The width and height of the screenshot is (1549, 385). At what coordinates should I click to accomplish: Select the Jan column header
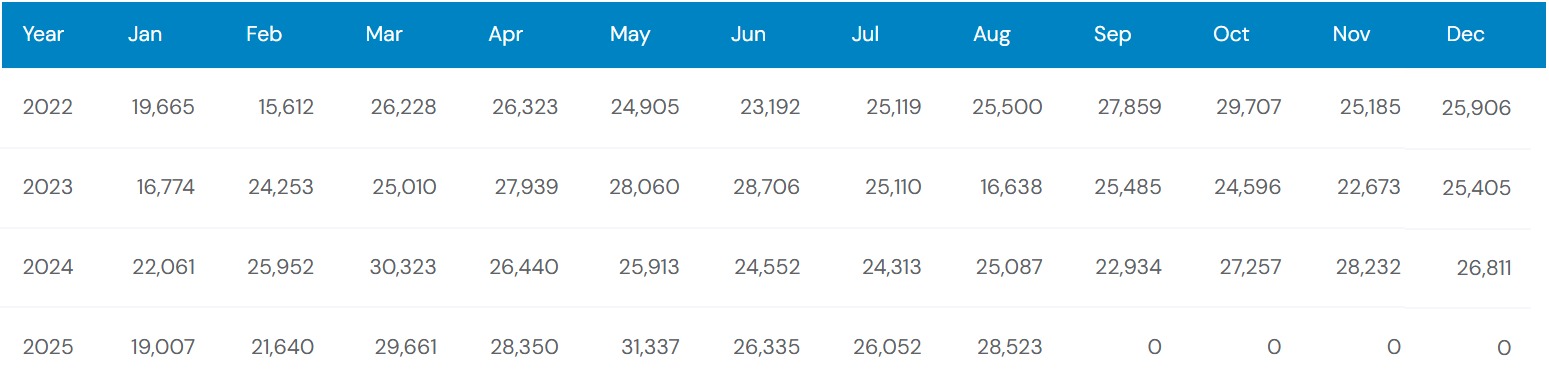point(145,34)
